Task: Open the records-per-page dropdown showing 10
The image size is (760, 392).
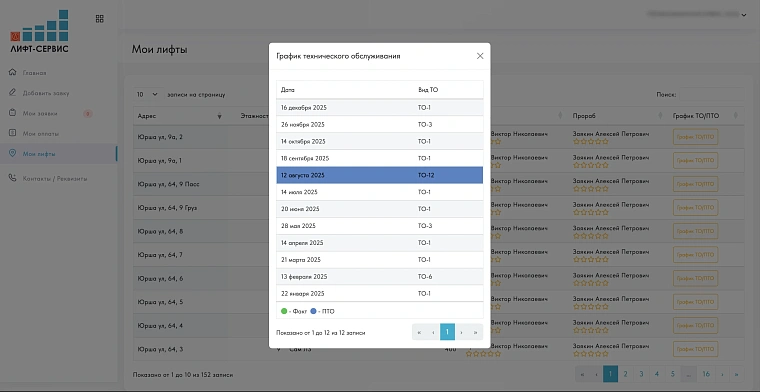Action: coord(148,94)
